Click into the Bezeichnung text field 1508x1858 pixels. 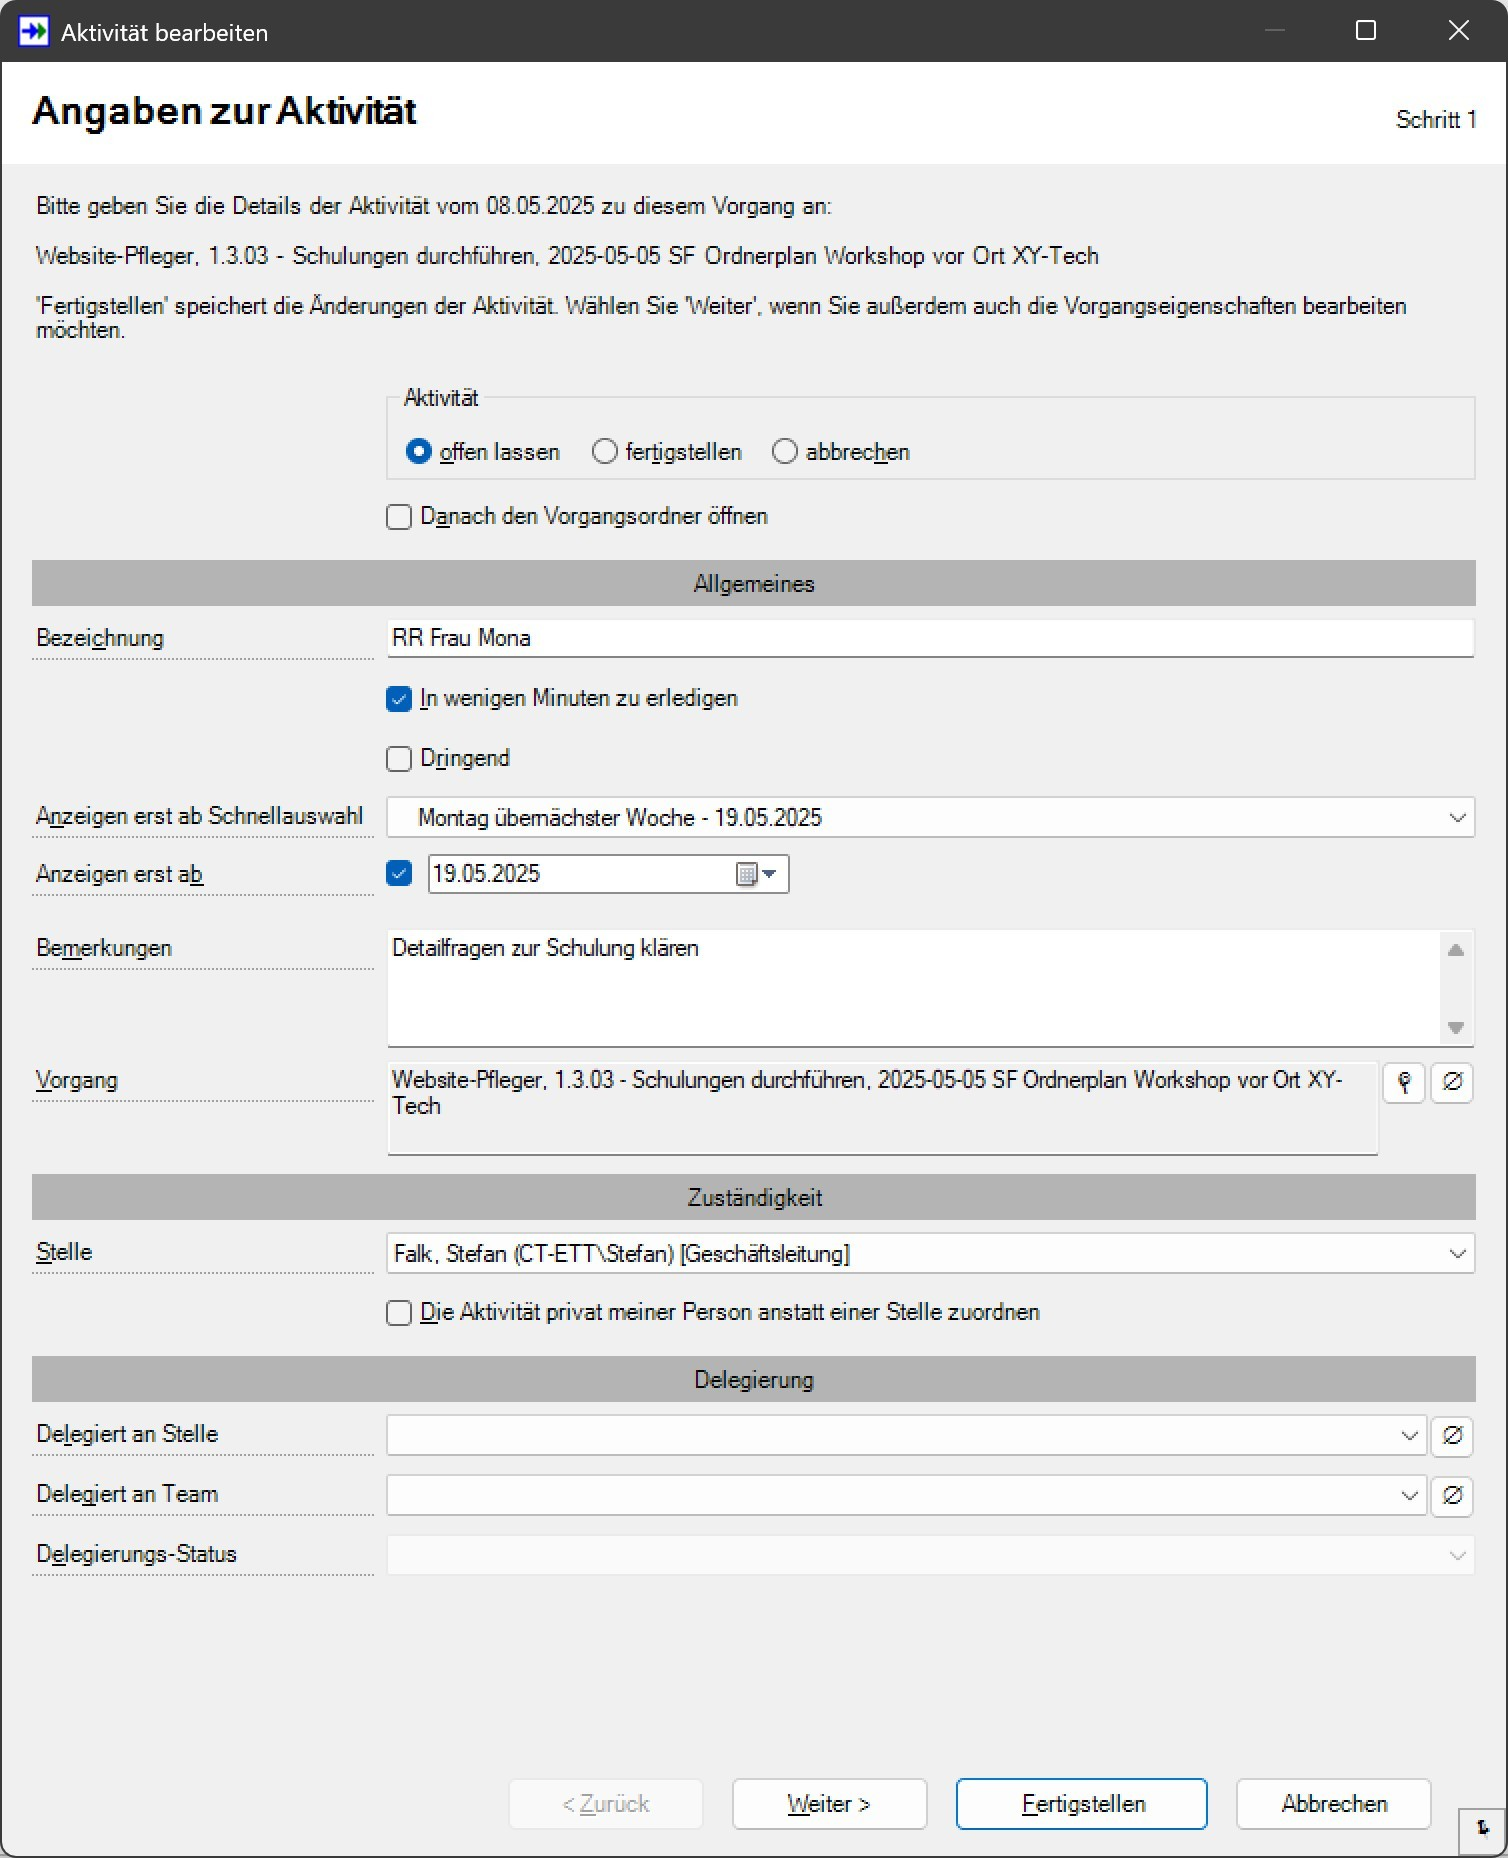[930, 638]
